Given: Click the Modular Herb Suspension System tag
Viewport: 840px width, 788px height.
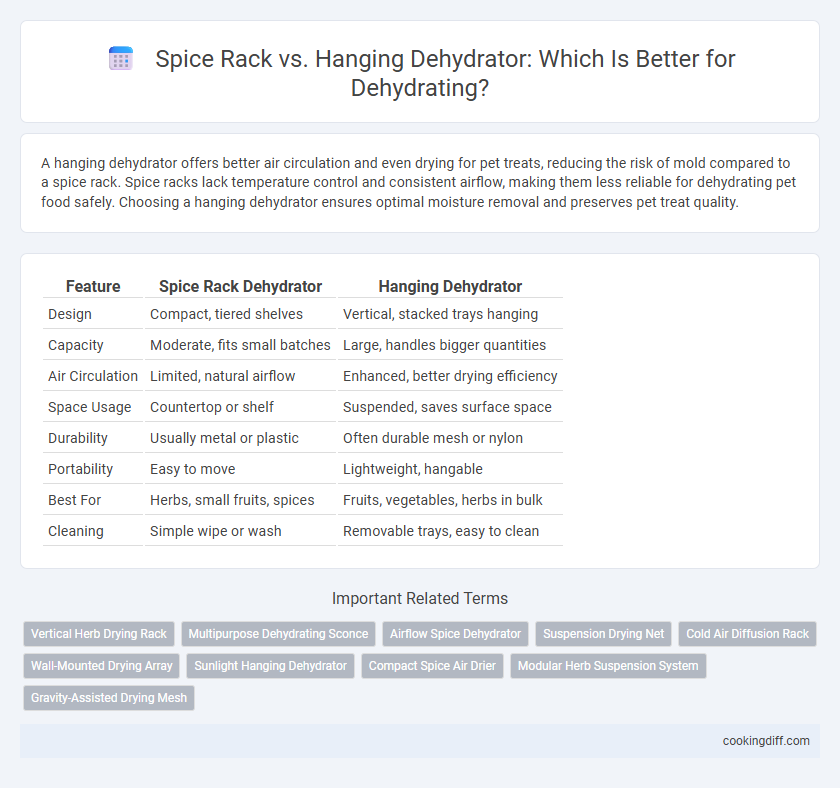Looking at the screenshot, I should [x=608, y=666].
